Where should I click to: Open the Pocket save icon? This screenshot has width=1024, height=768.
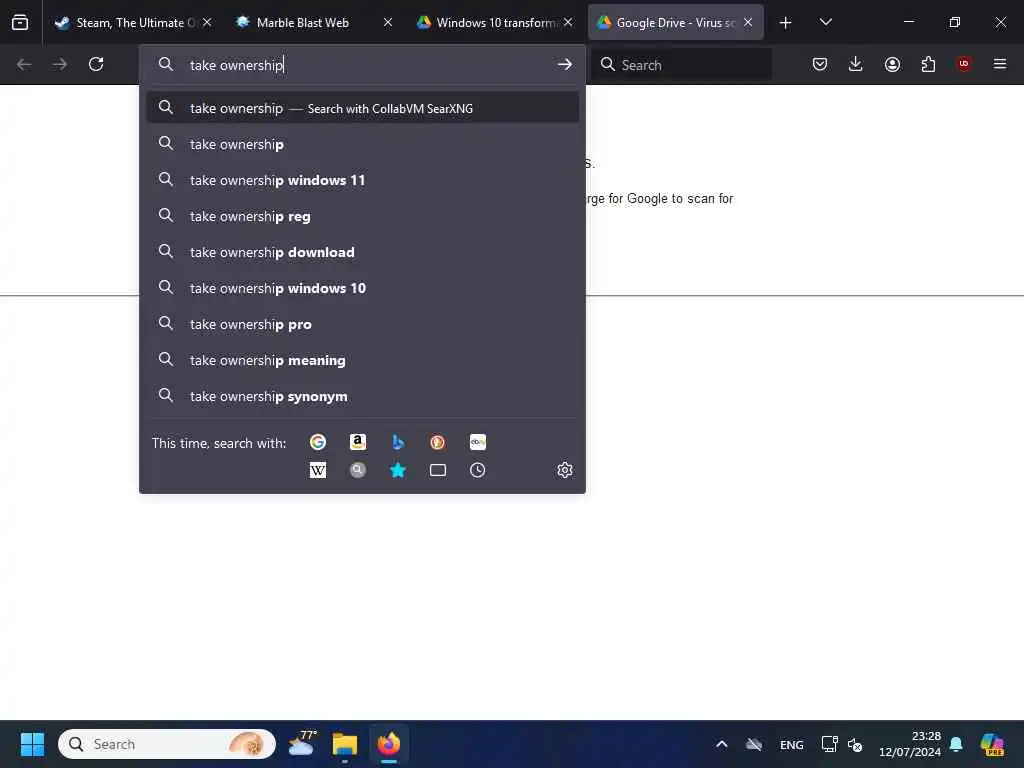820,64
